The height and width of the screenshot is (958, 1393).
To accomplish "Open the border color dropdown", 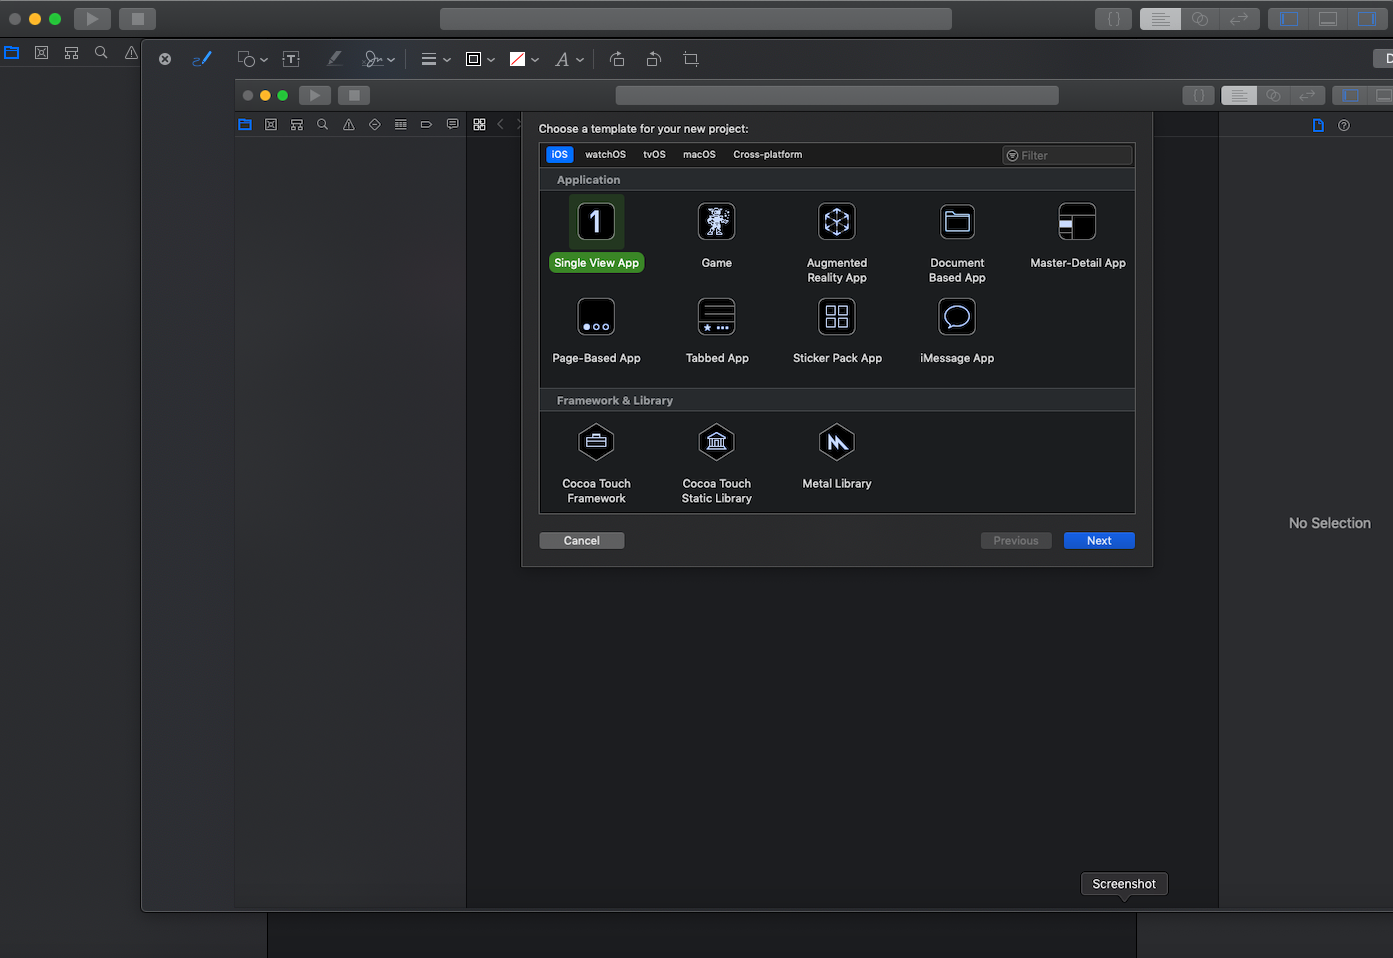I will pyautogui.click(x=480, y=59).
